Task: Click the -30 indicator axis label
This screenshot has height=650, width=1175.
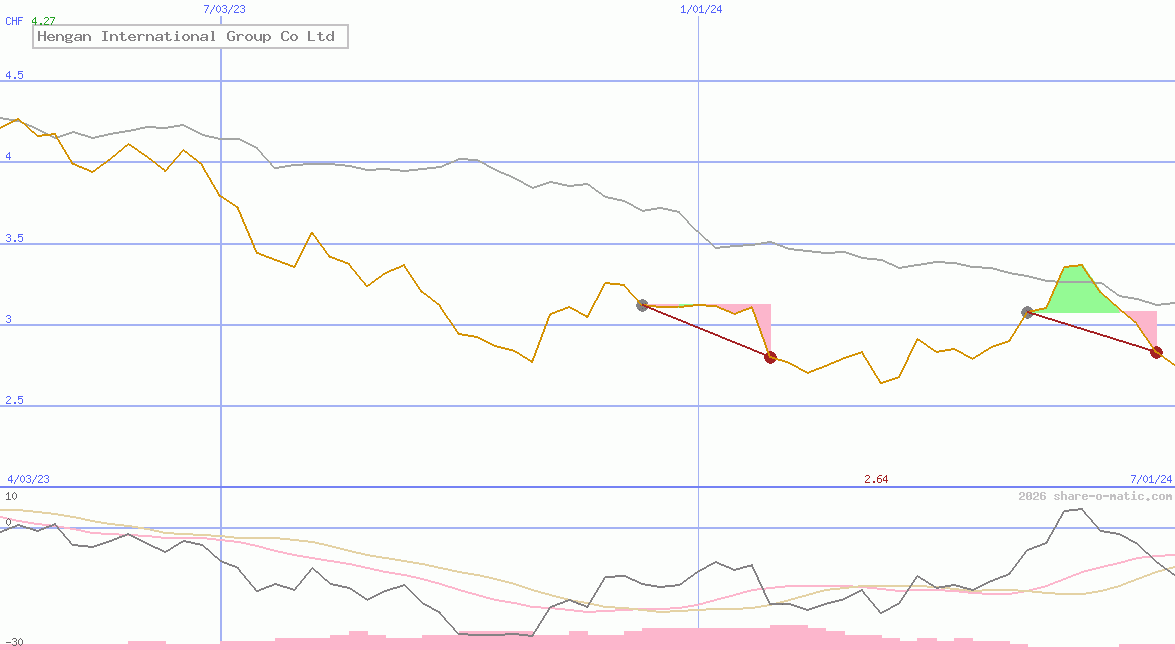Action: [x=14, y=642]
